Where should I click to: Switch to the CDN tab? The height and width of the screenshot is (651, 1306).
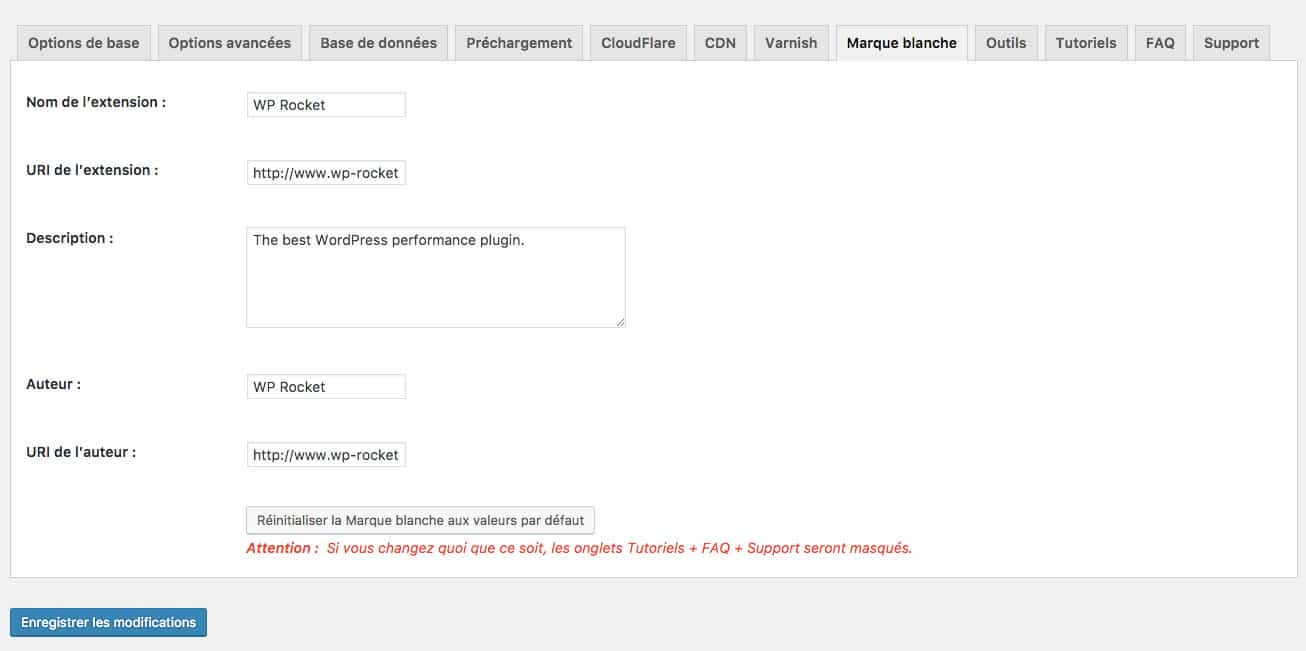720,43
